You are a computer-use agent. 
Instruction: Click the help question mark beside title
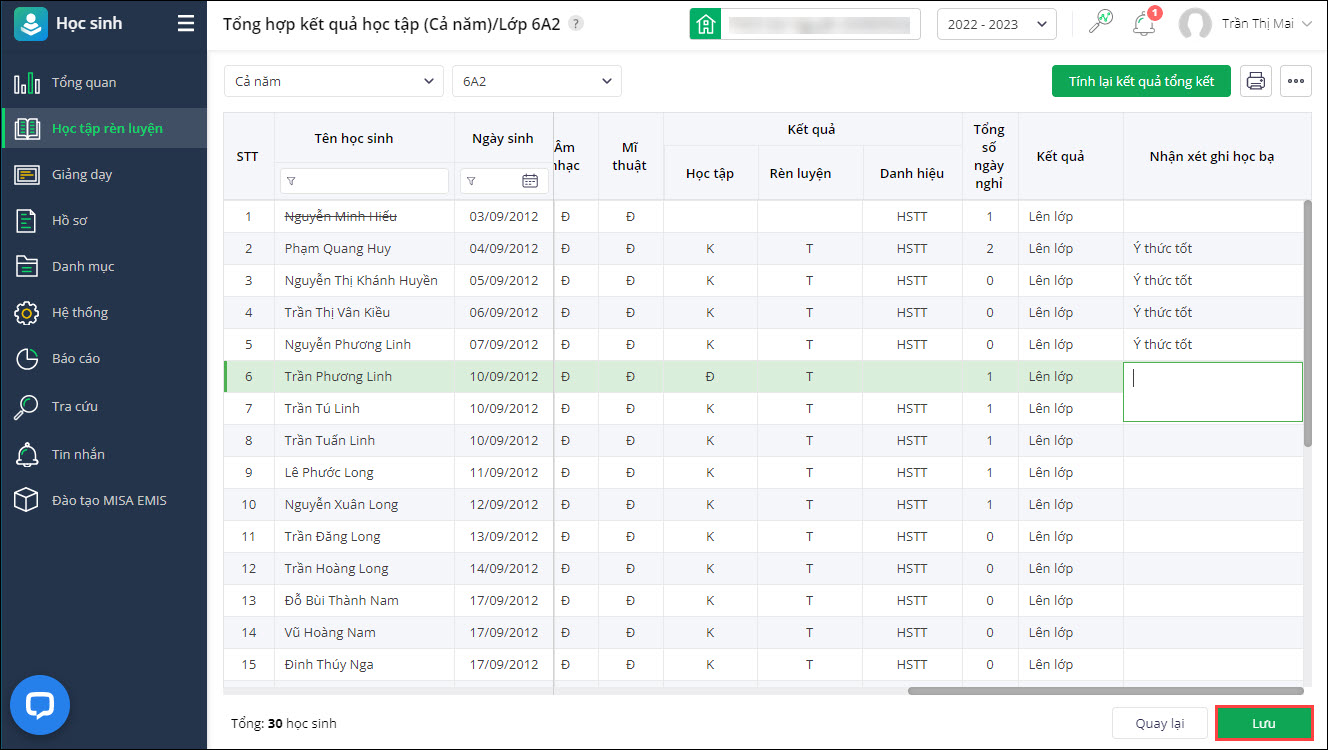click(576, 24)
